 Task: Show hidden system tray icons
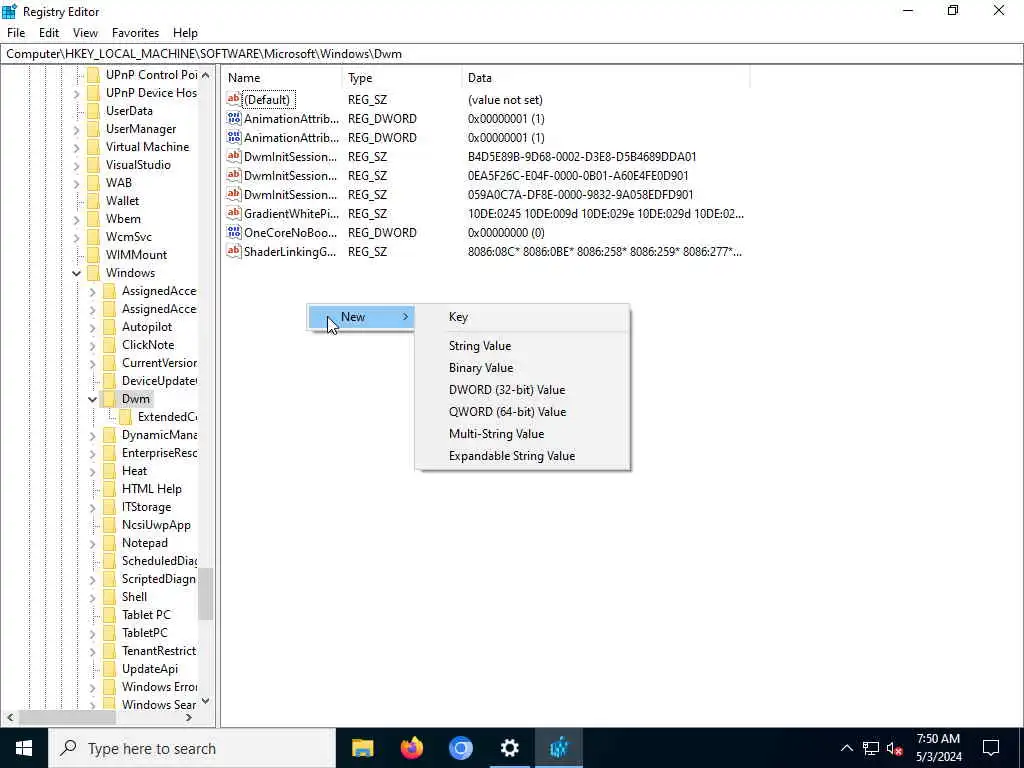[x=846, y=748]
